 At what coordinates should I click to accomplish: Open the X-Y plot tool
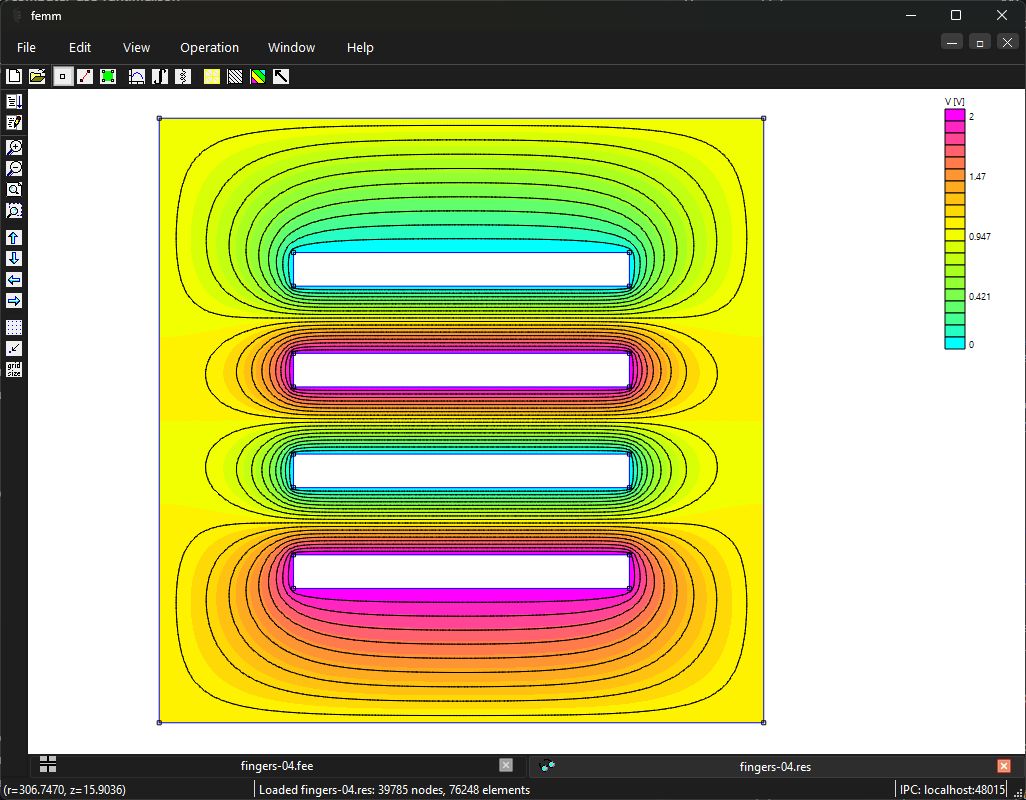137,77
